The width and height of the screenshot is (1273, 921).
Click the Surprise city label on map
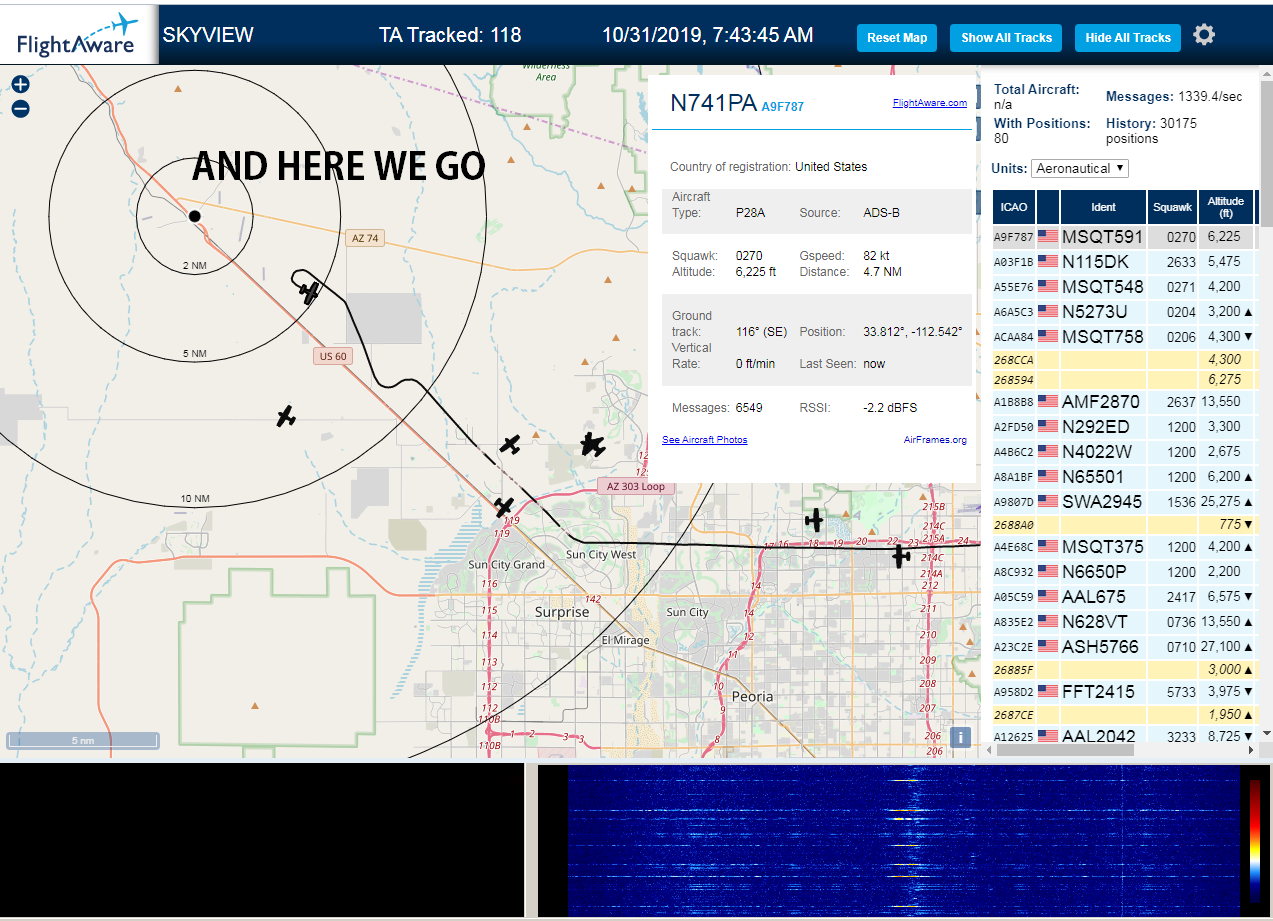[x=562, y=612]
